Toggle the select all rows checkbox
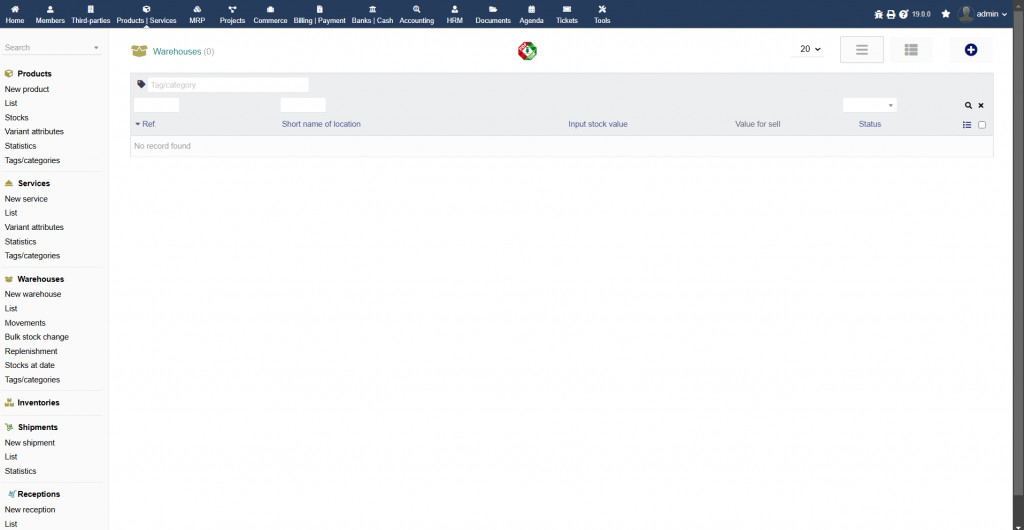Viewport: 1024px width, 530px height. tap(982, 125)
